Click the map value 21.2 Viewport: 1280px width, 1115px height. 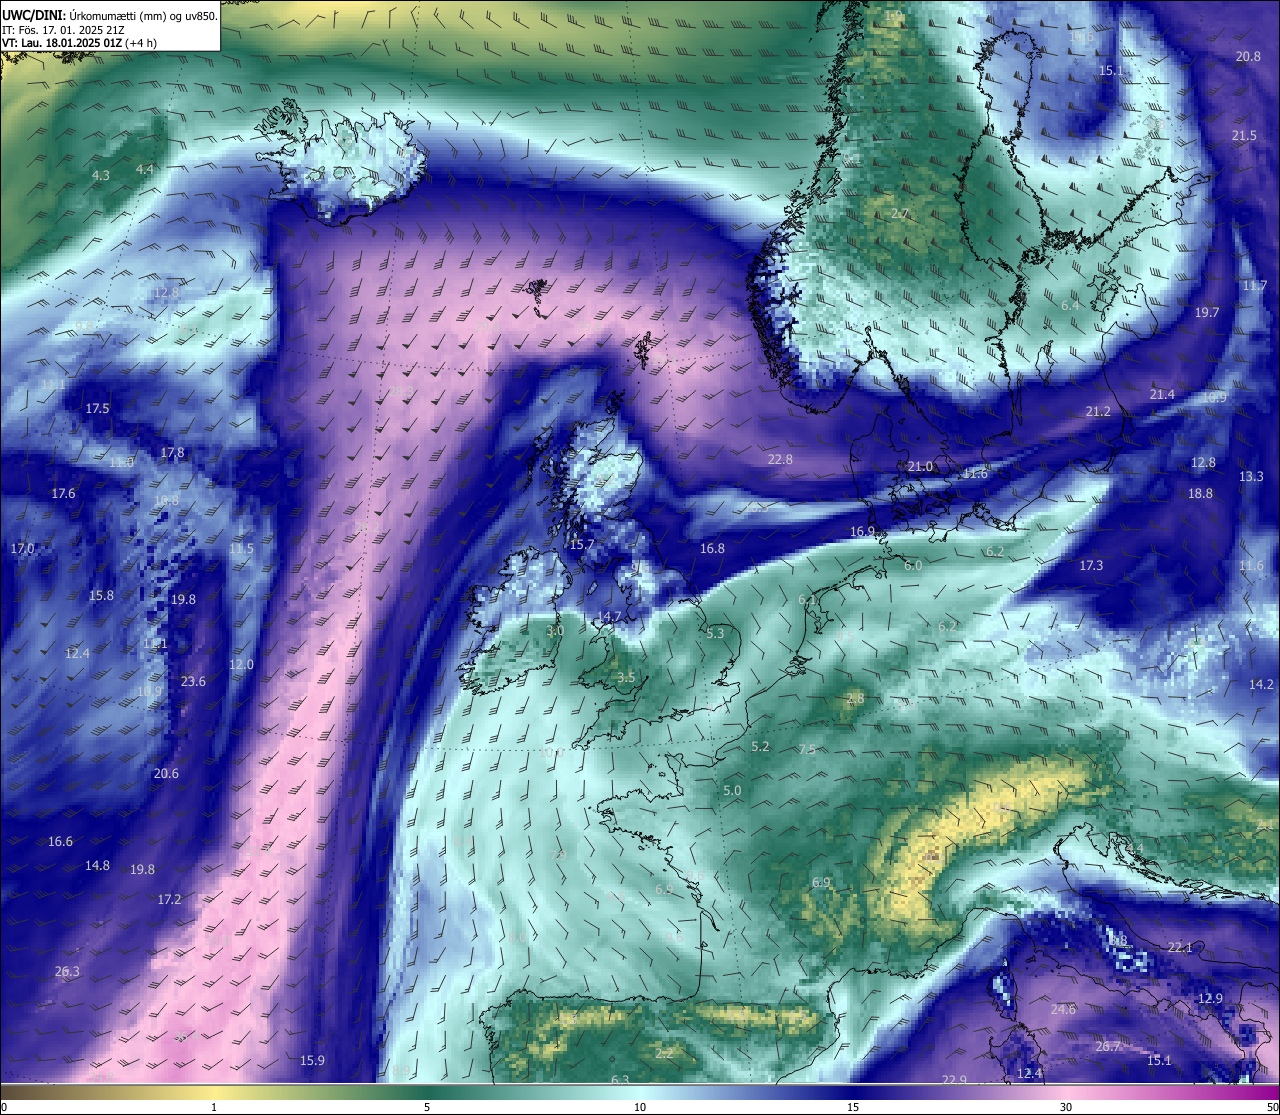click(x=1097, y=411)
